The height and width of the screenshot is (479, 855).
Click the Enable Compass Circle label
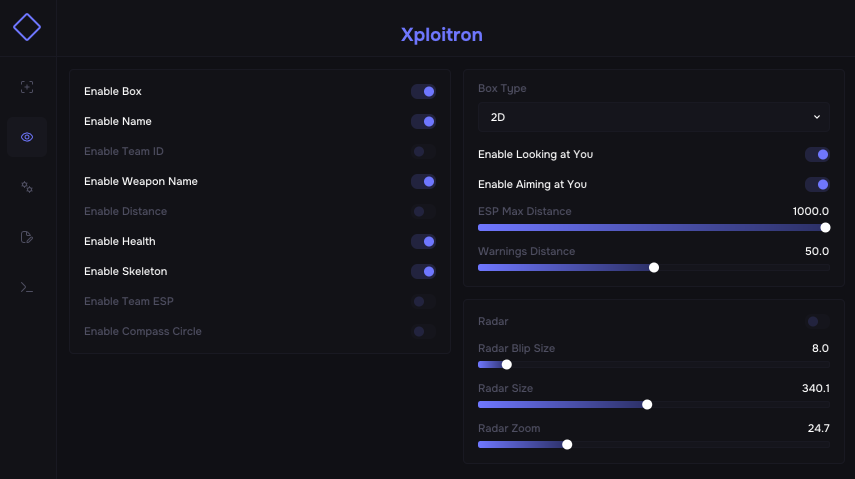click(143, 331)
